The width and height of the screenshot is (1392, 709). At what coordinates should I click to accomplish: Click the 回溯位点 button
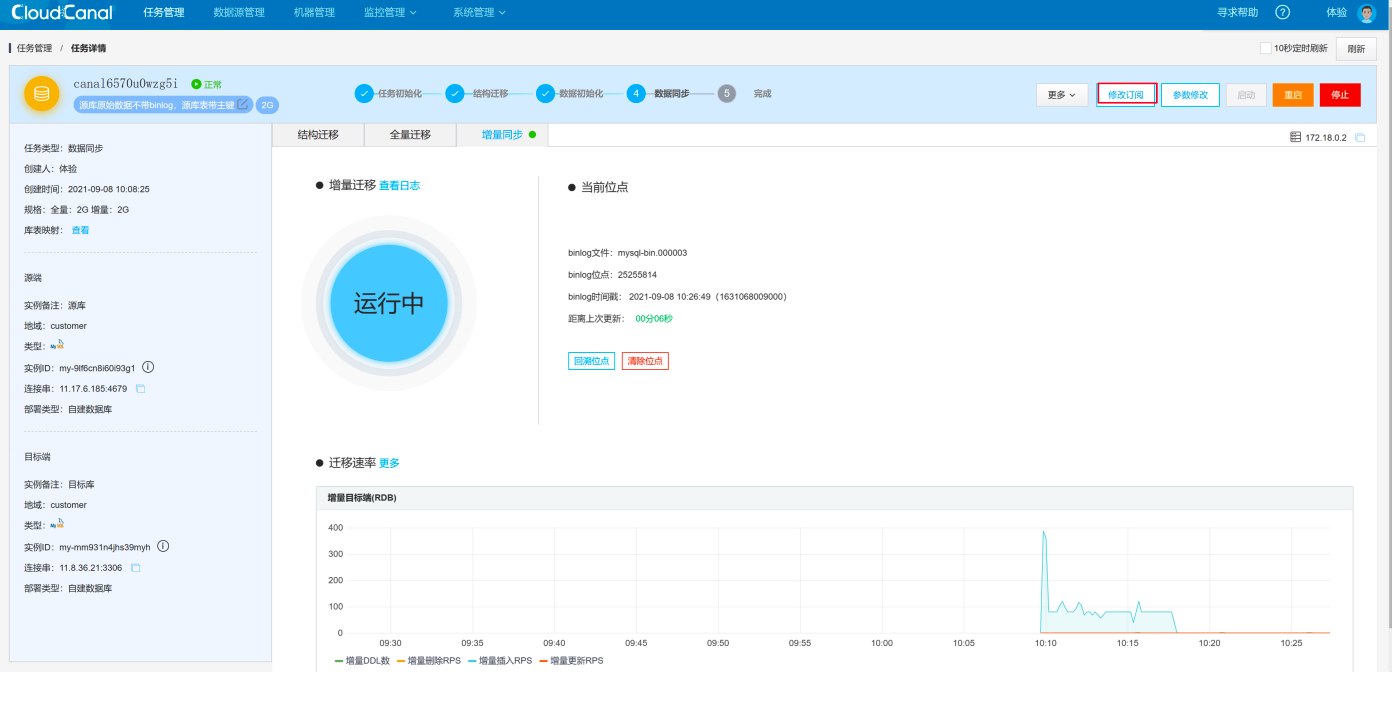coord(591,361)
